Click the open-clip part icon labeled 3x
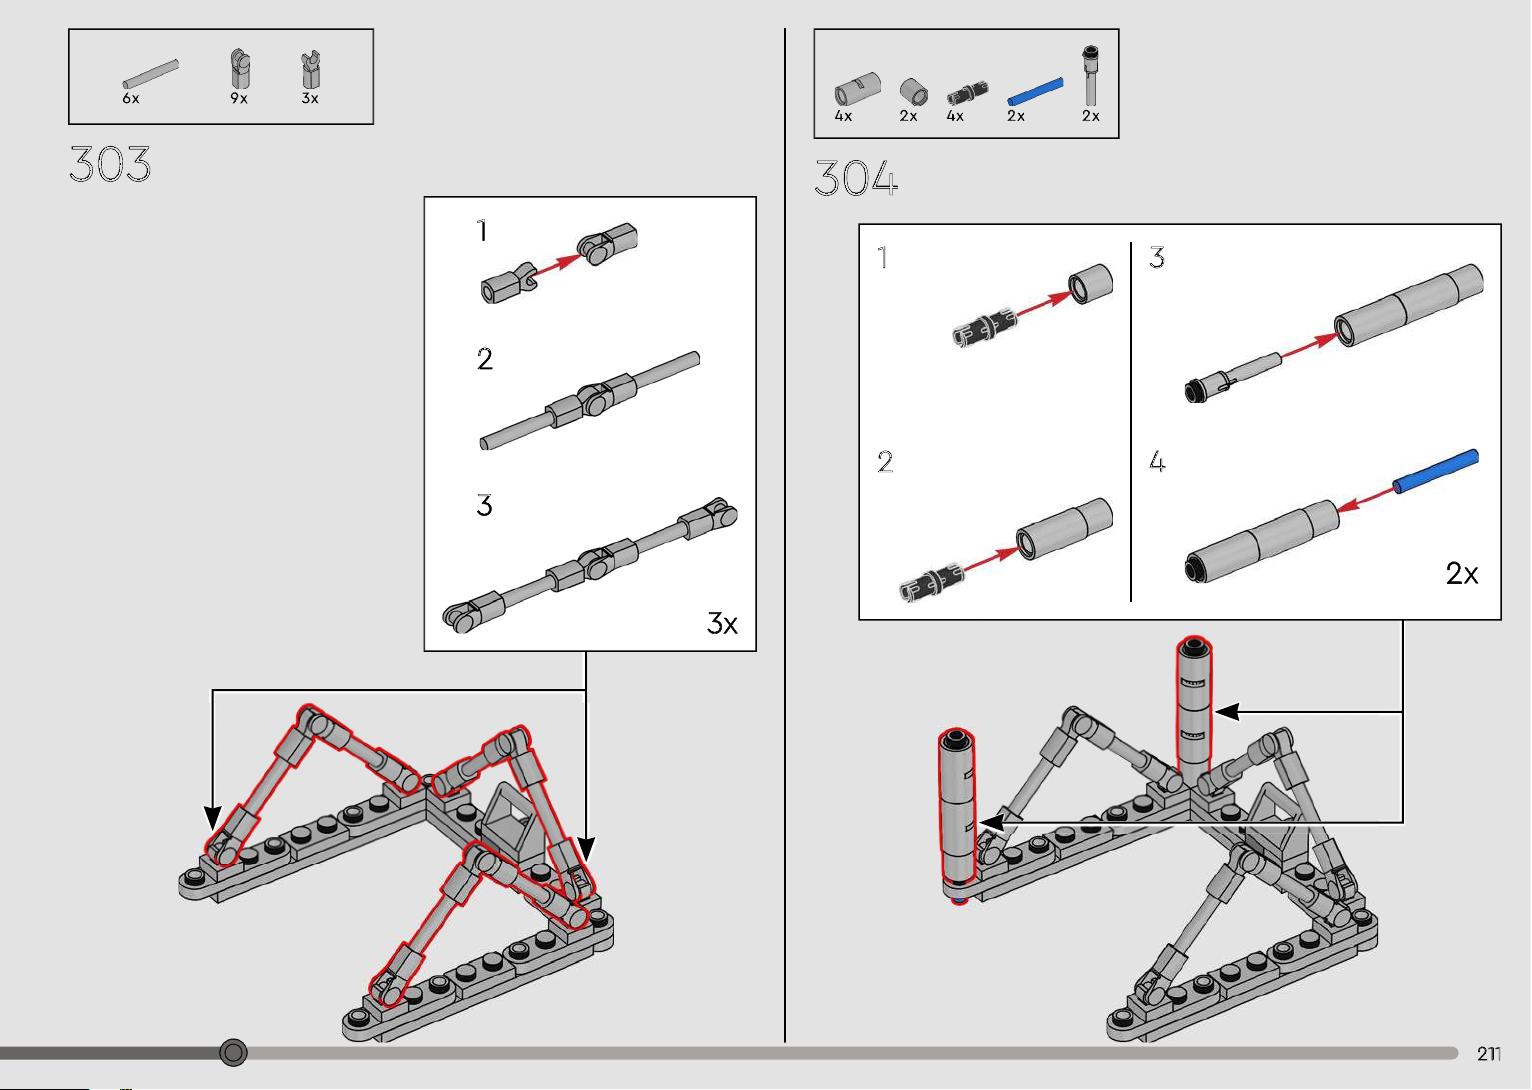The width and height of the screenshot is (1532, 1090). (x=311, y=70)
